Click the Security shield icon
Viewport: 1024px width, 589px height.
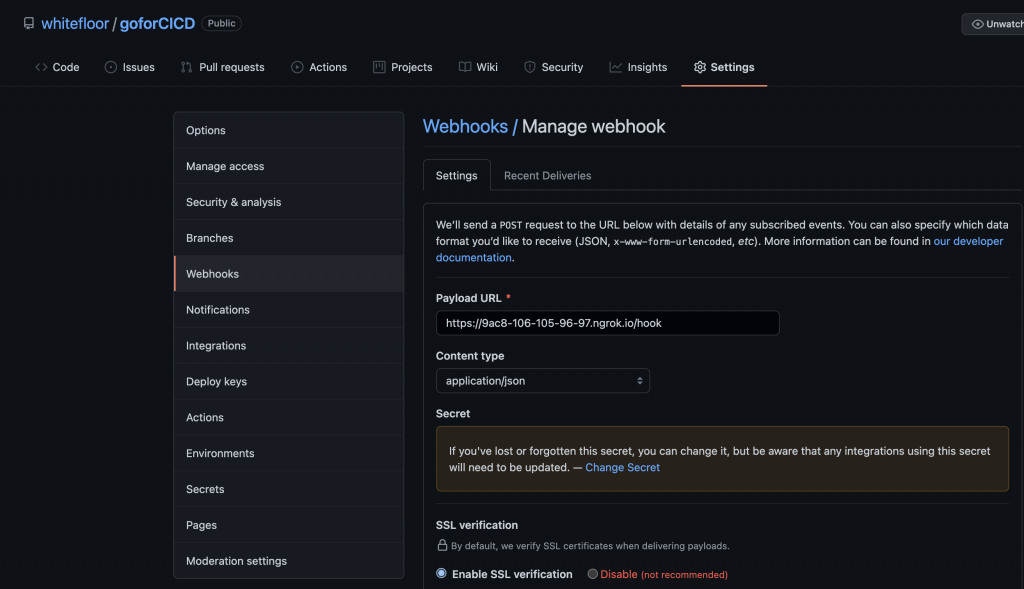(530, 67)
